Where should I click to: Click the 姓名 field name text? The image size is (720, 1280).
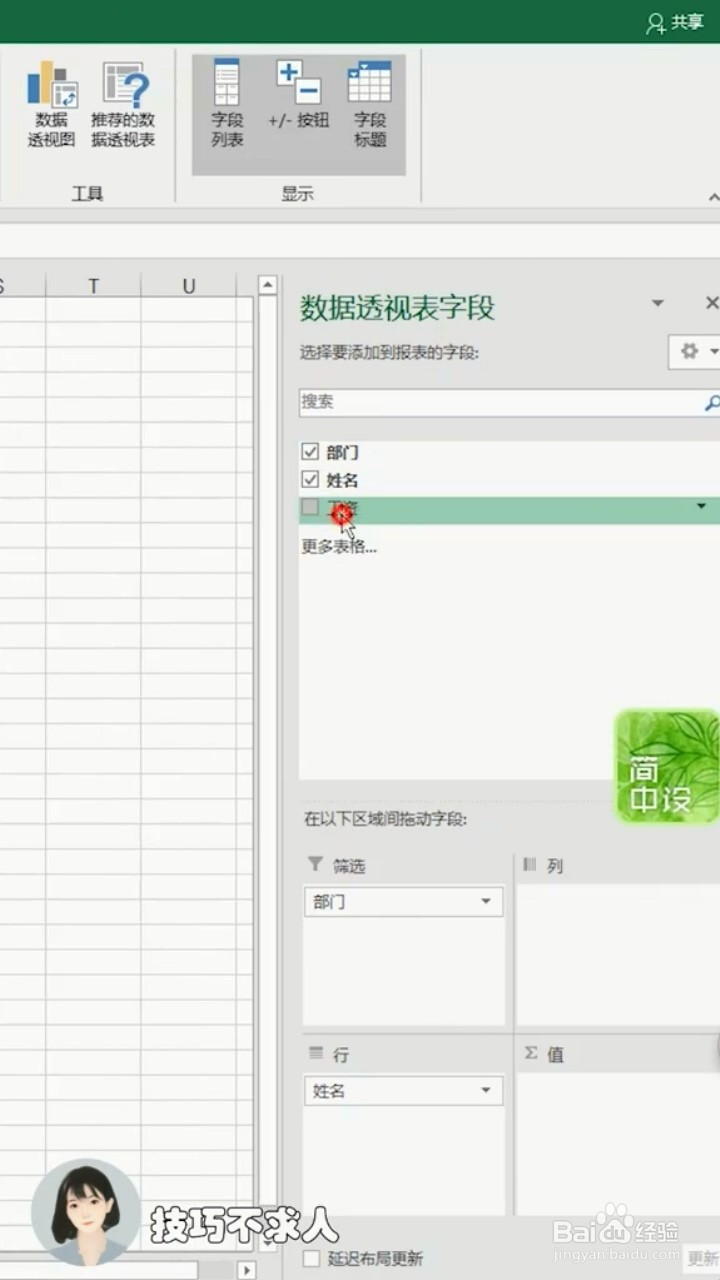tap(342, 480)
